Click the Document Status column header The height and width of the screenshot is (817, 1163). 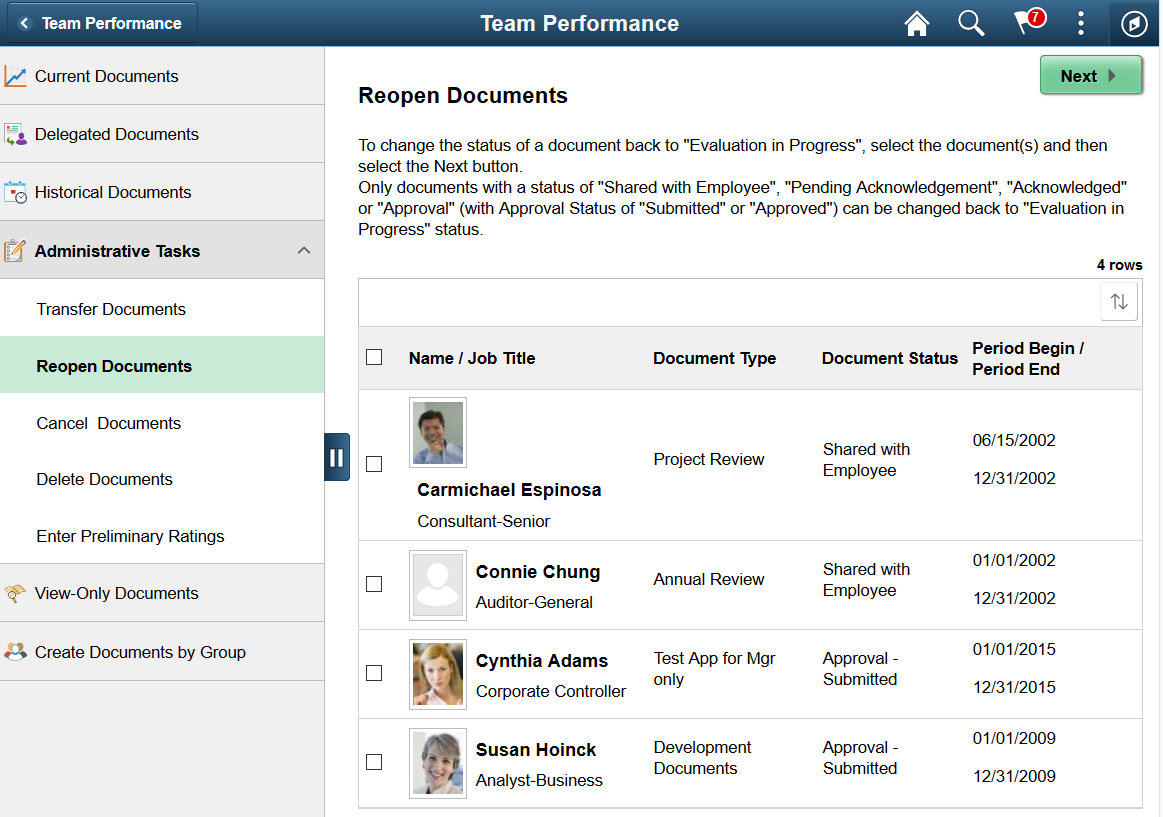pyautogui.click(x=889, y=358)
